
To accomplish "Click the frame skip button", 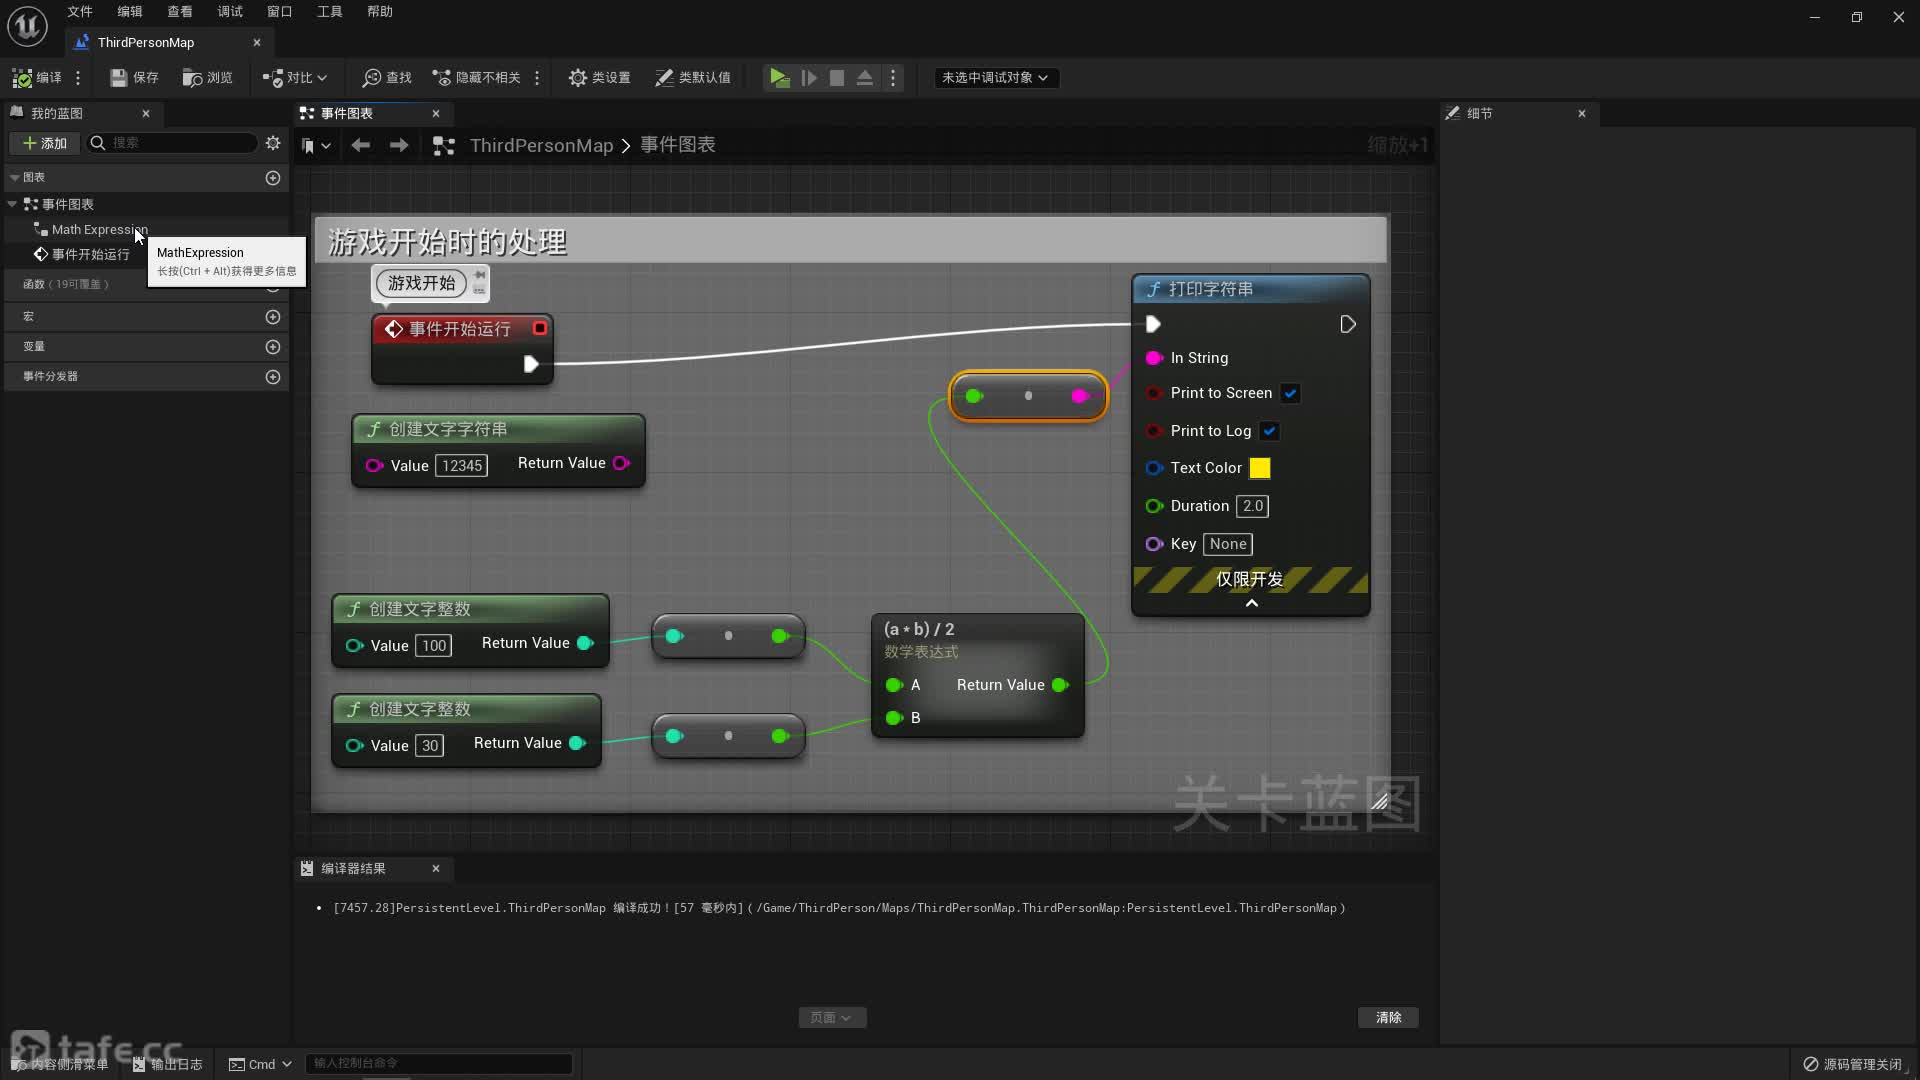I will 809,77.
